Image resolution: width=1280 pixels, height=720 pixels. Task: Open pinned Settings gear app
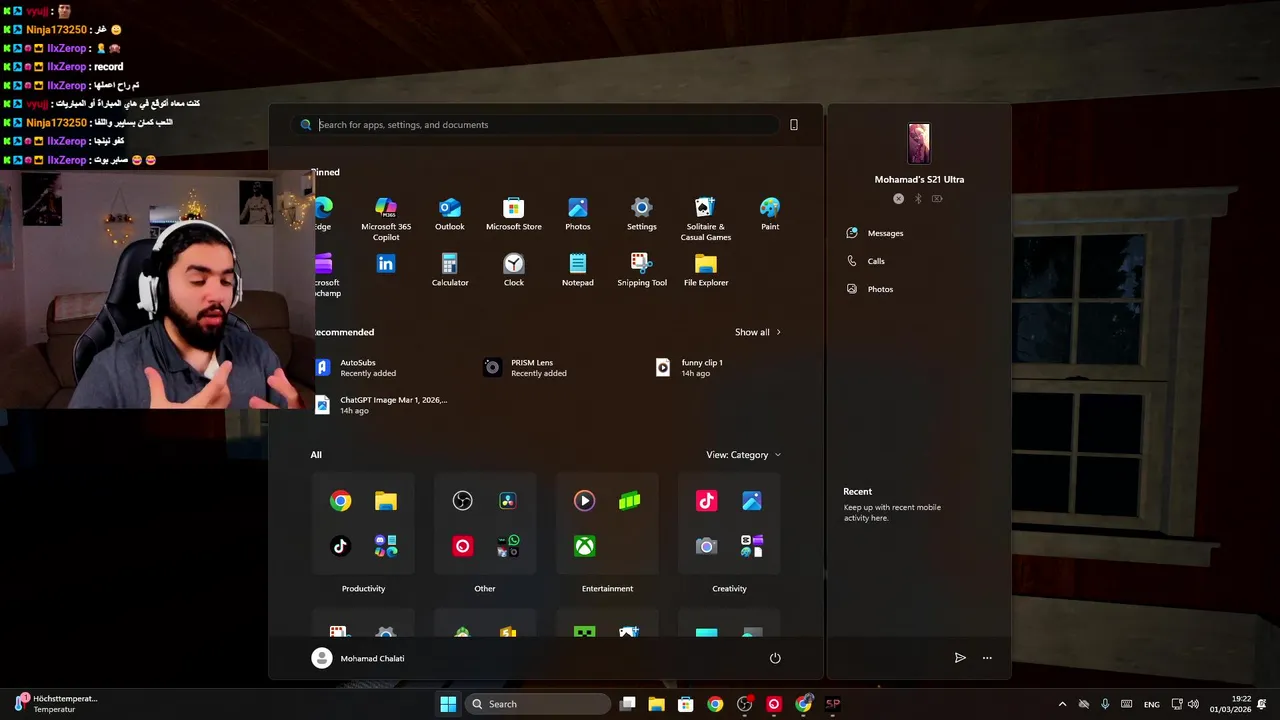[642, 215]
